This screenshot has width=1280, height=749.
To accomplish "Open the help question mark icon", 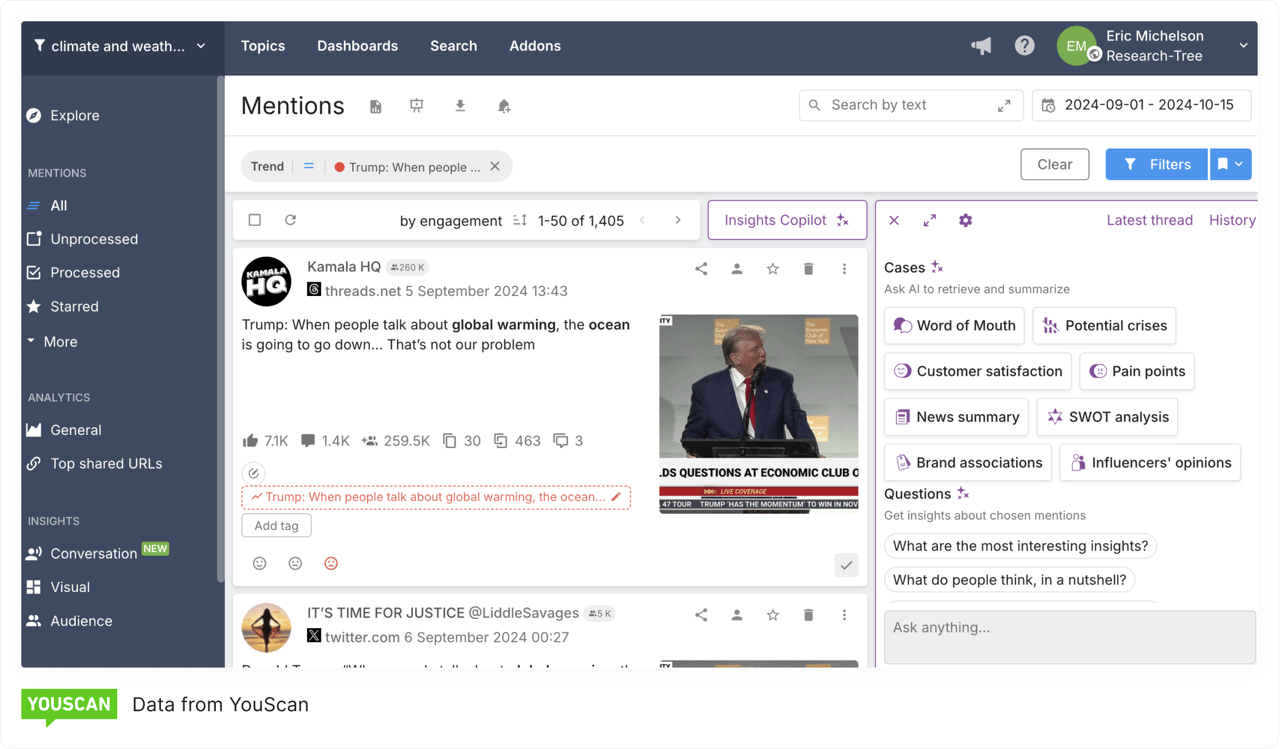I will (x=1024, y=46).
